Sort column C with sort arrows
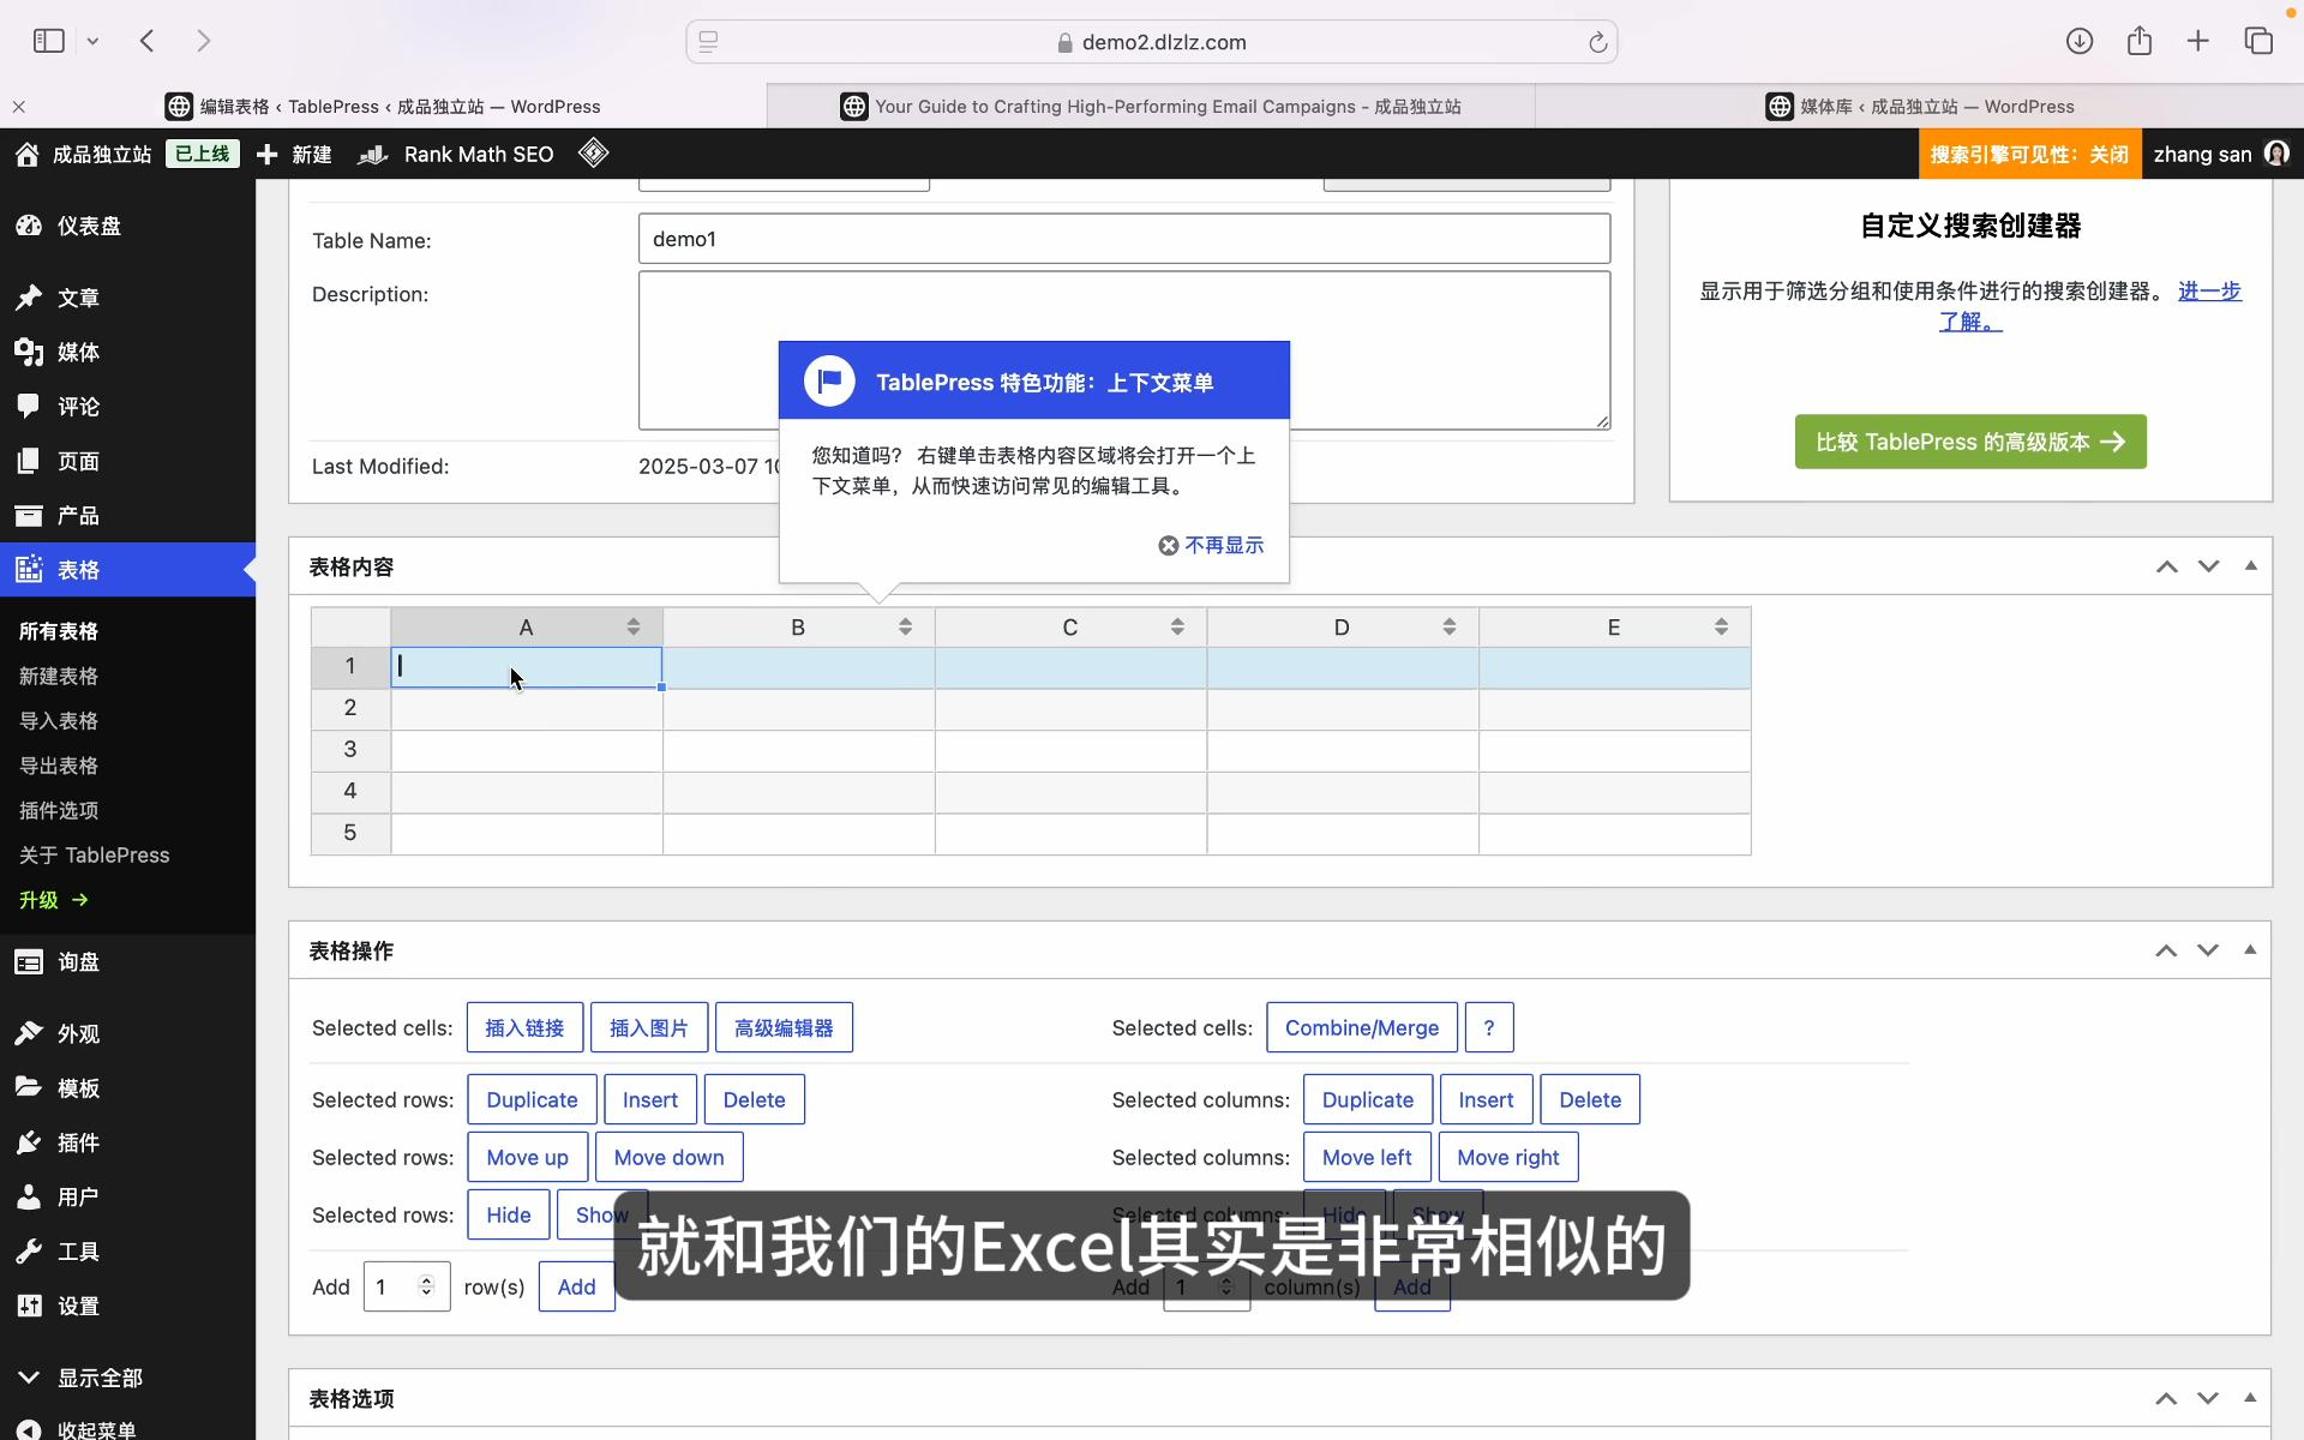This screenshot has width=2304, height=1440. (x=1177, y=627)
